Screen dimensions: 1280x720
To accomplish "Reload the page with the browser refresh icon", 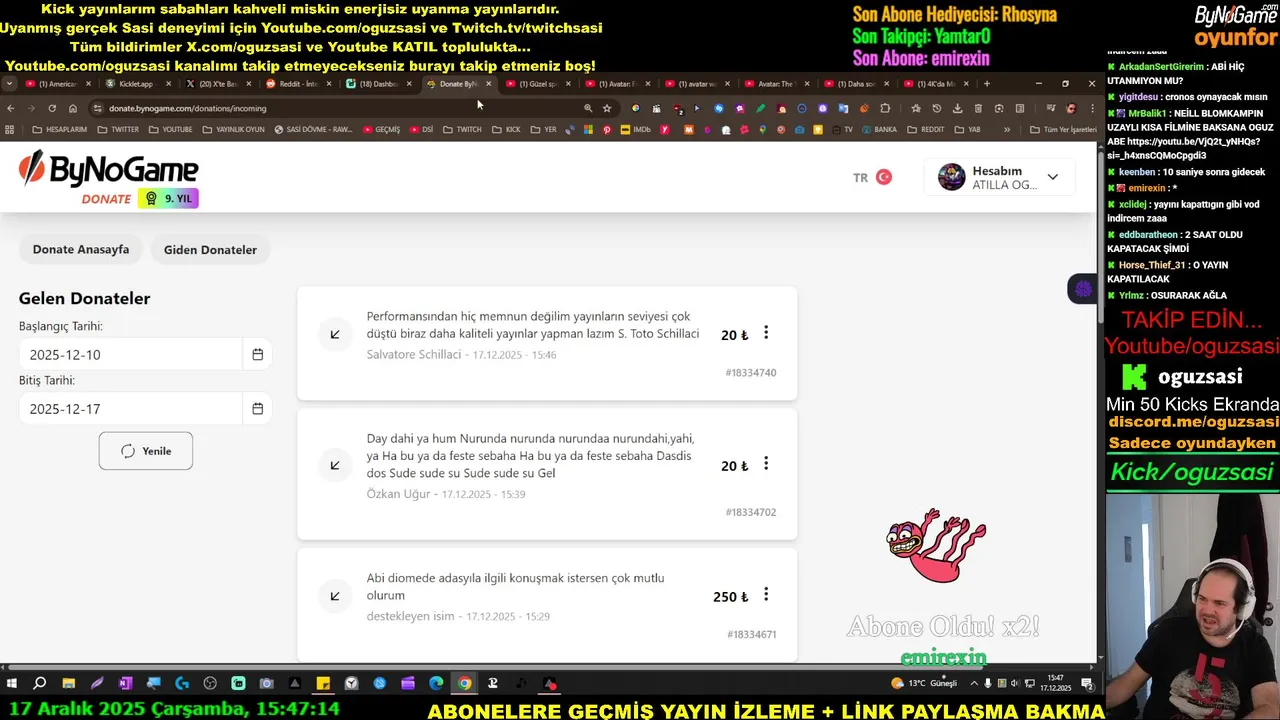I will pos(52,108).
